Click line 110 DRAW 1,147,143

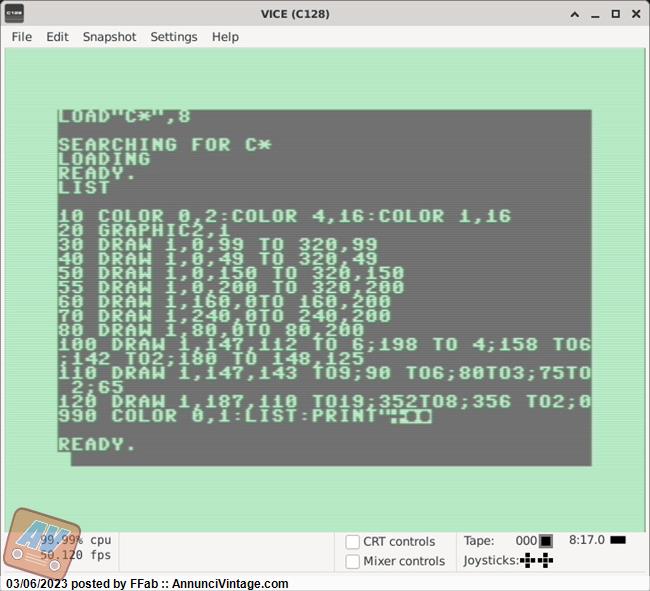pyautogui.click(x=325, y=380)
